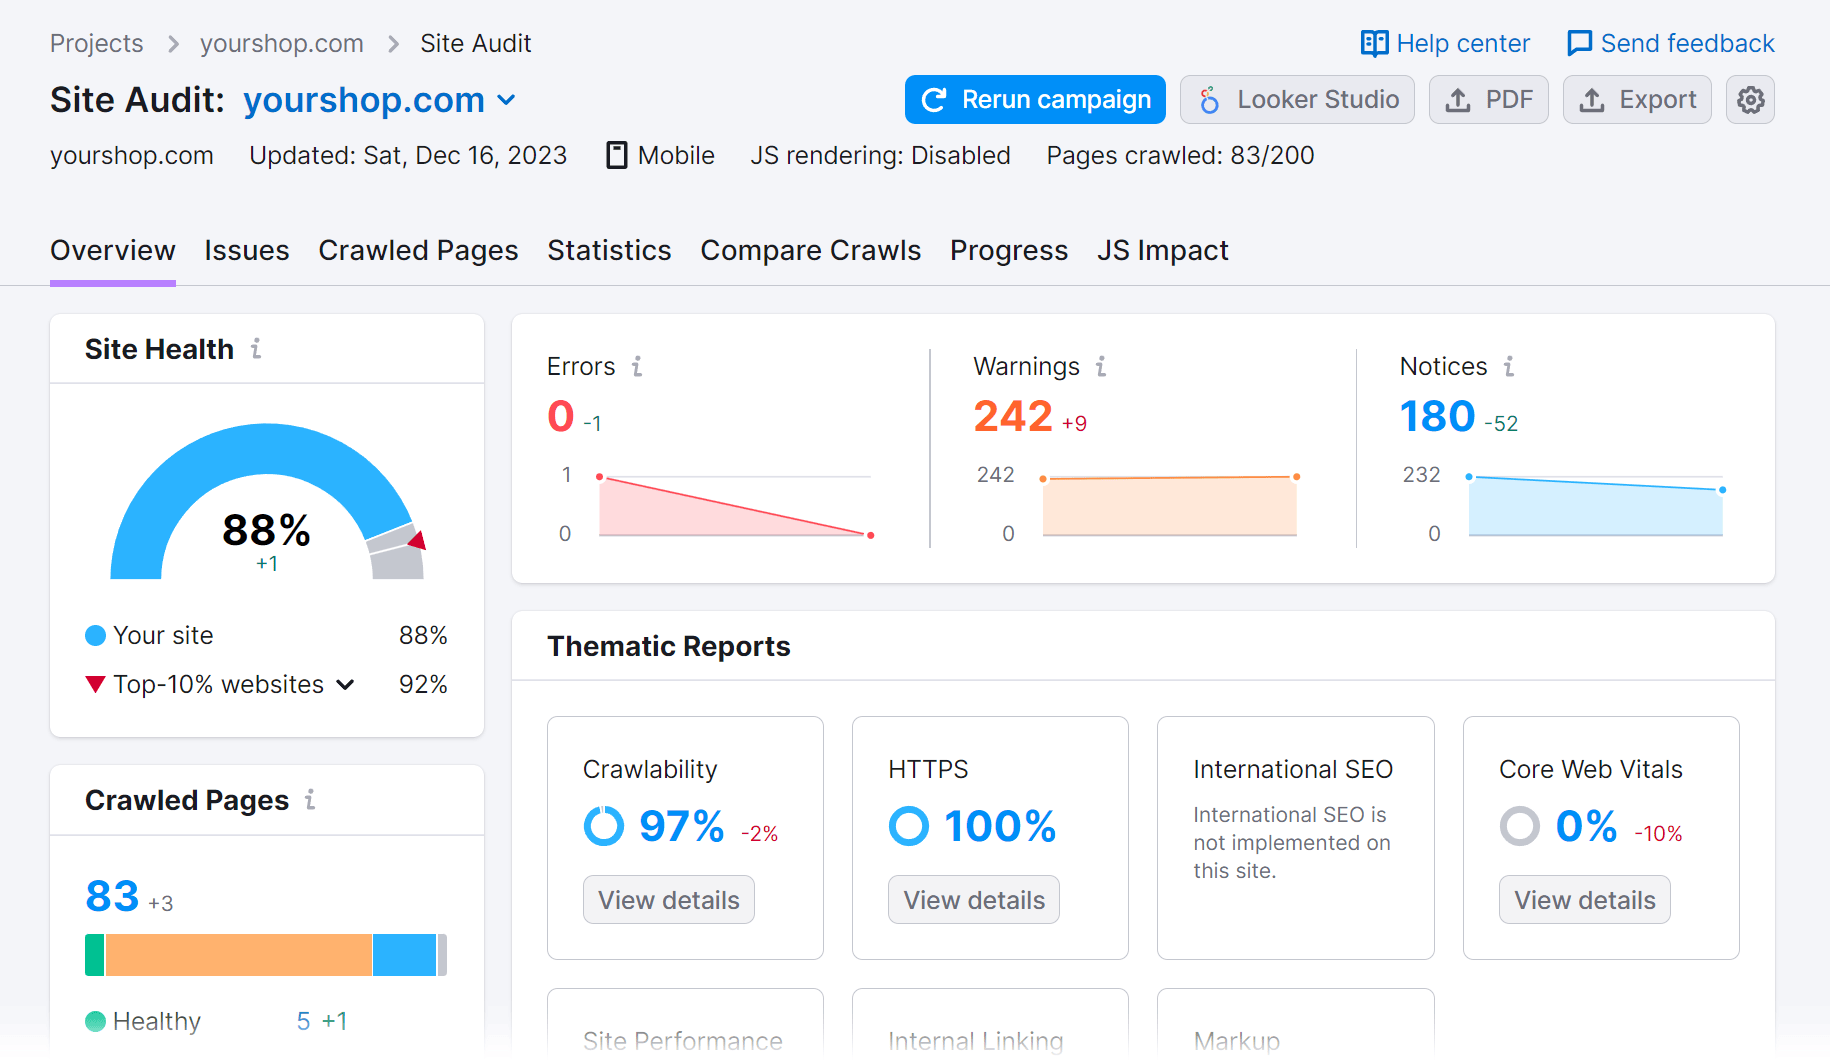Image resolution: width=1830 pixels, height=1062 pixels.
Task: Navigate to Projects via breadcrumb
Action: pos(96,43)
